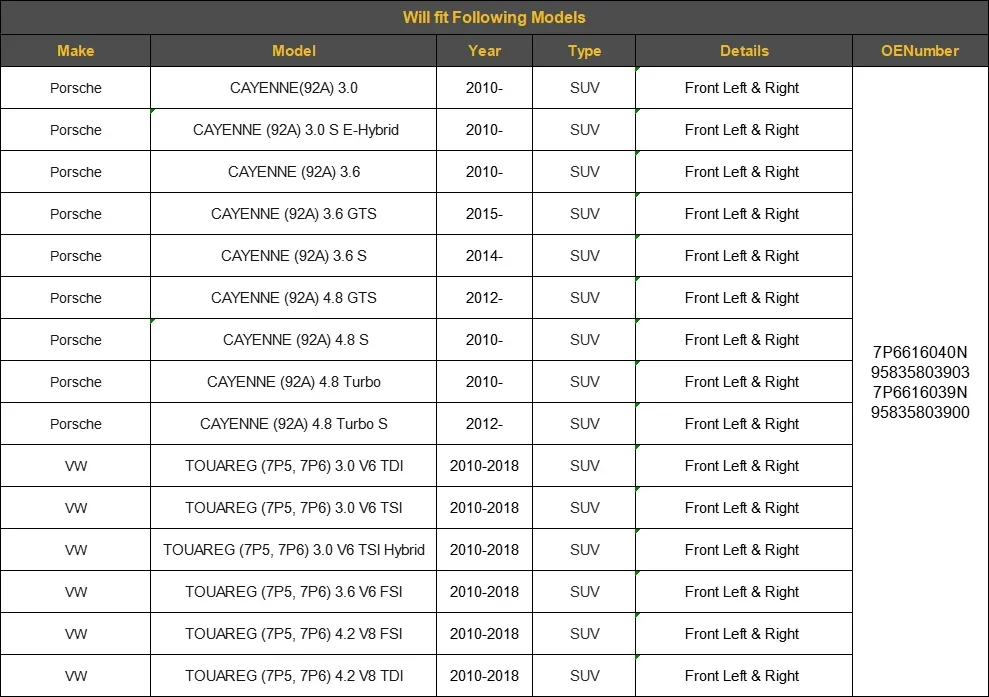
Task: Click TOUAREG (7P5, 7P6) 3.6 V6 FSI cell
Action: pos(293,592)
